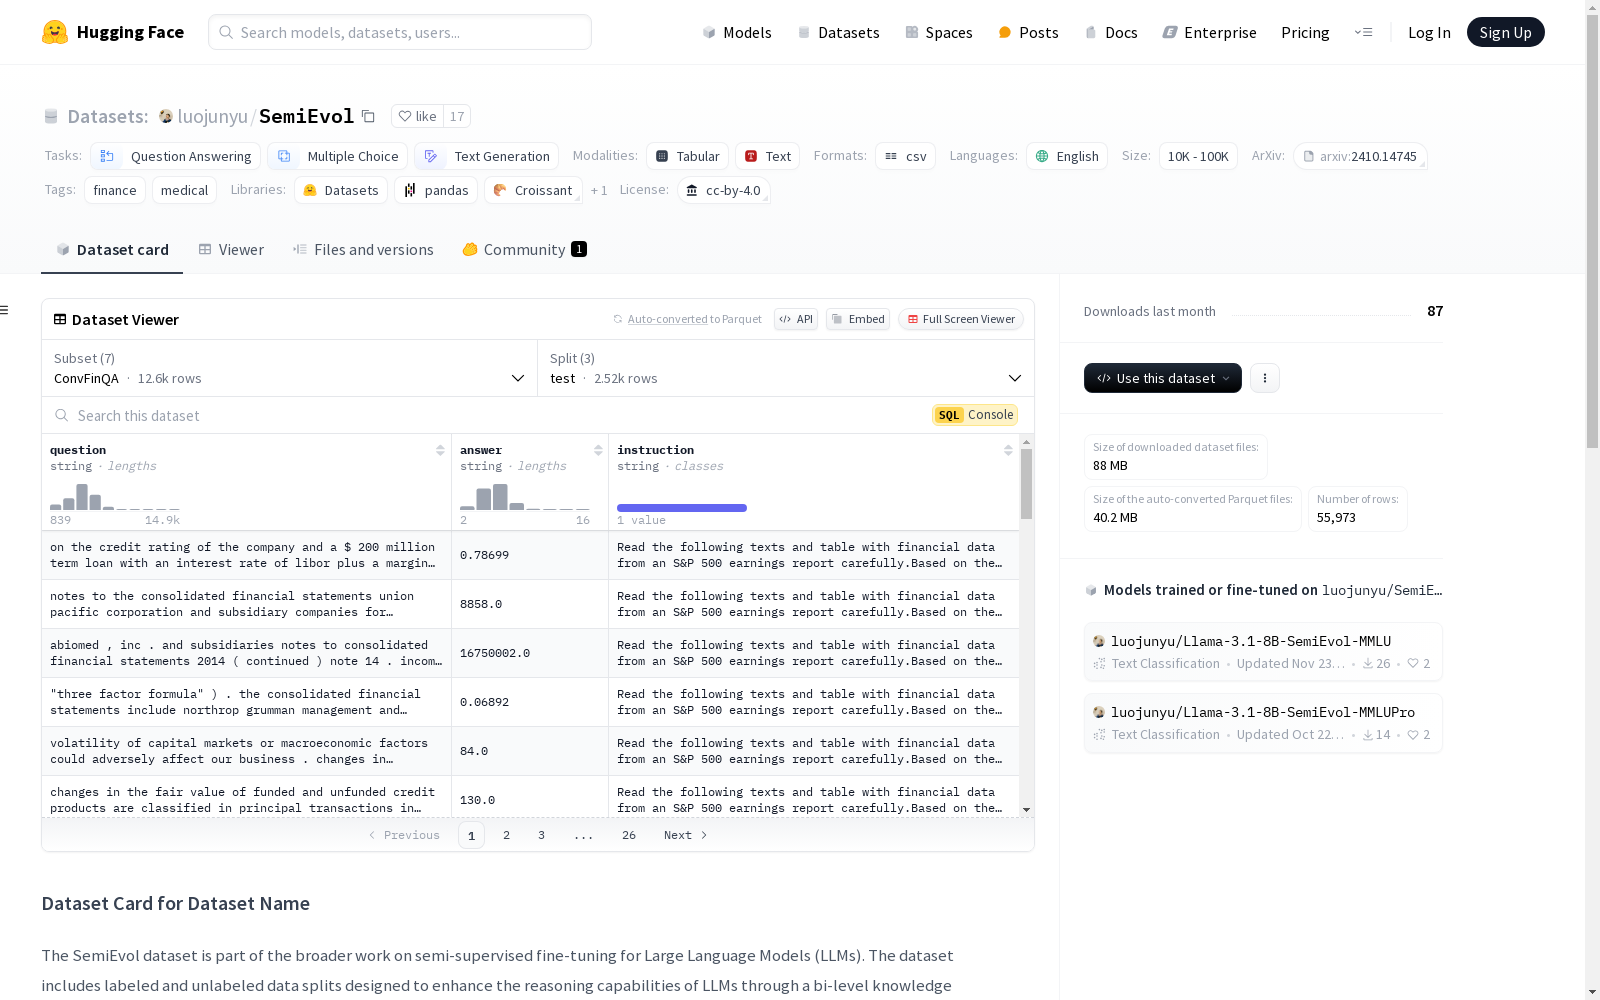Jump to page 26 of the viewer
Viewport: 1600px width, 1000px height.
(628, 835)
